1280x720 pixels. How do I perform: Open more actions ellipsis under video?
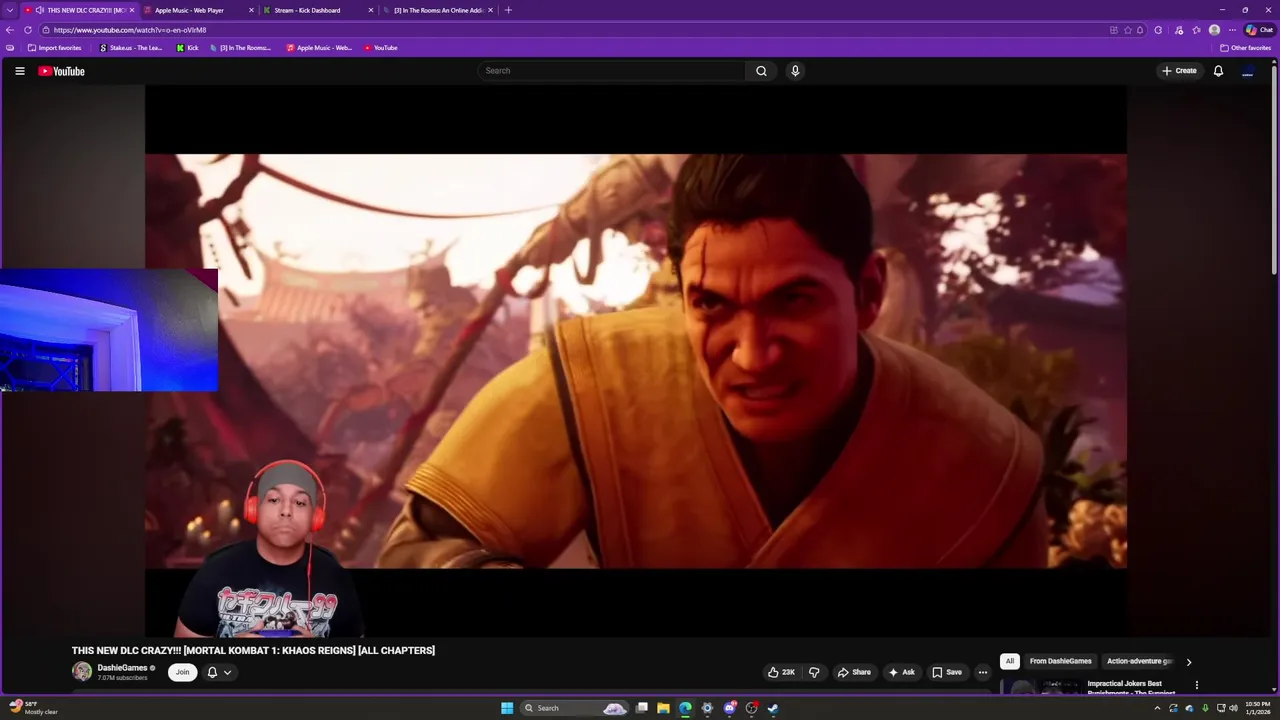pos(982,672)
